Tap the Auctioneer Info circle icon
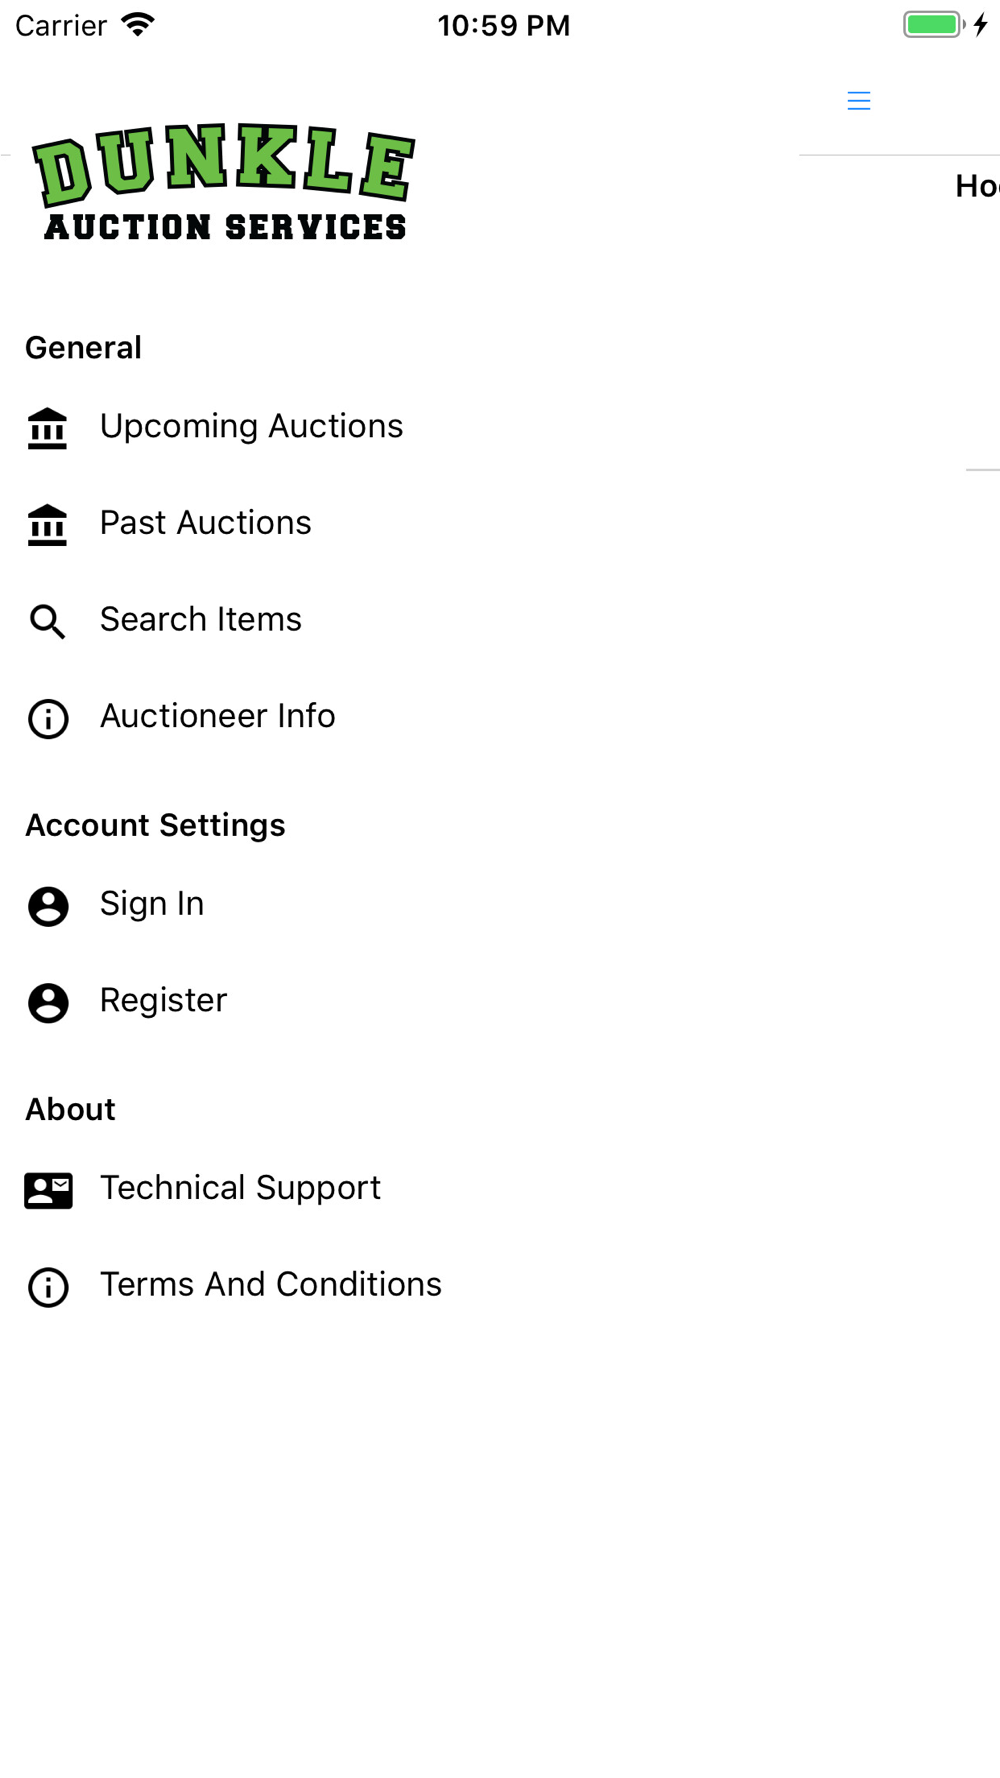The width and height of the screenshot is (1000, 1778). point(47,718)
